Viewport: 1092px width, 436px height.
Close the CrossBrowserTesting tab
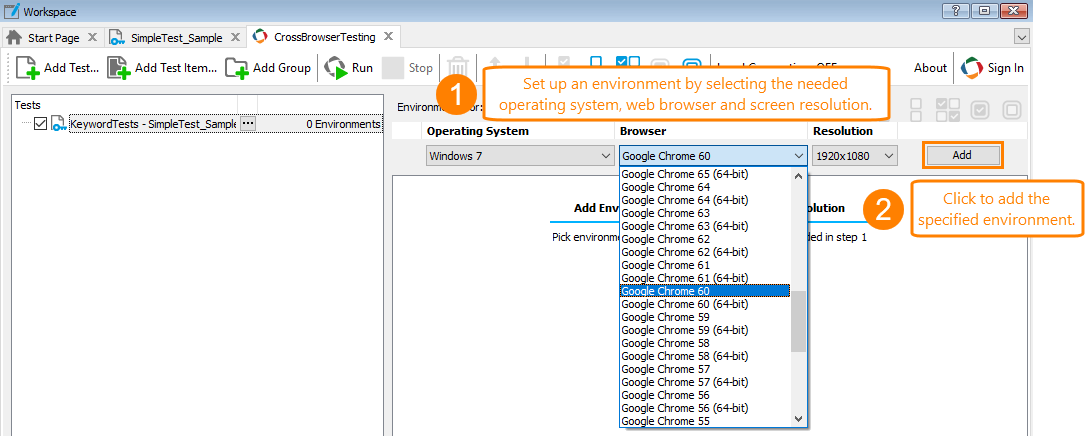[x=389, y=37]
